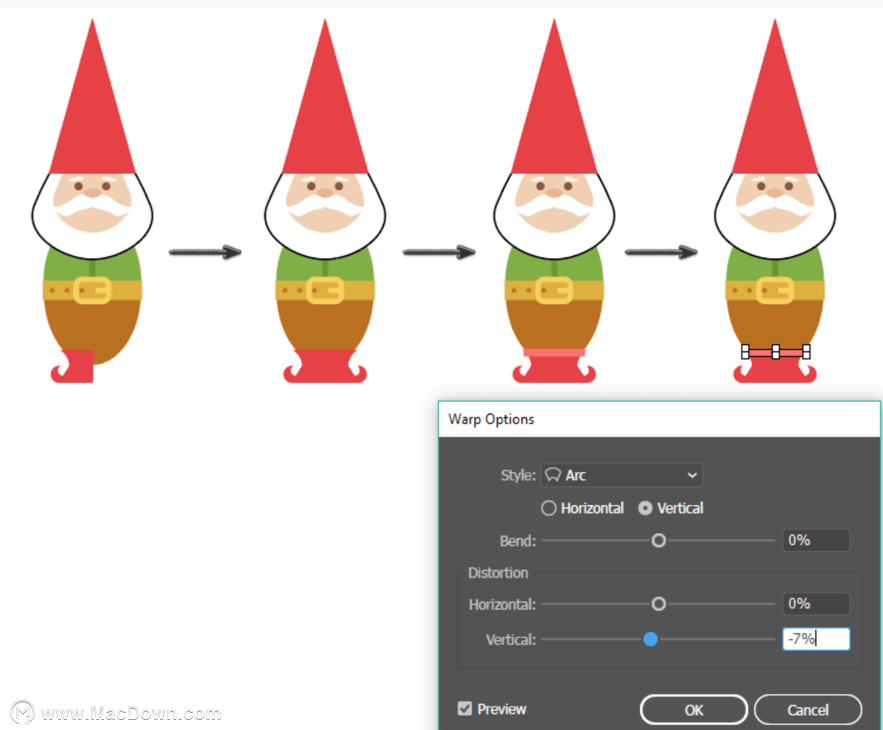Click the Vertical distortion slider handle

[x=650, y=639]
